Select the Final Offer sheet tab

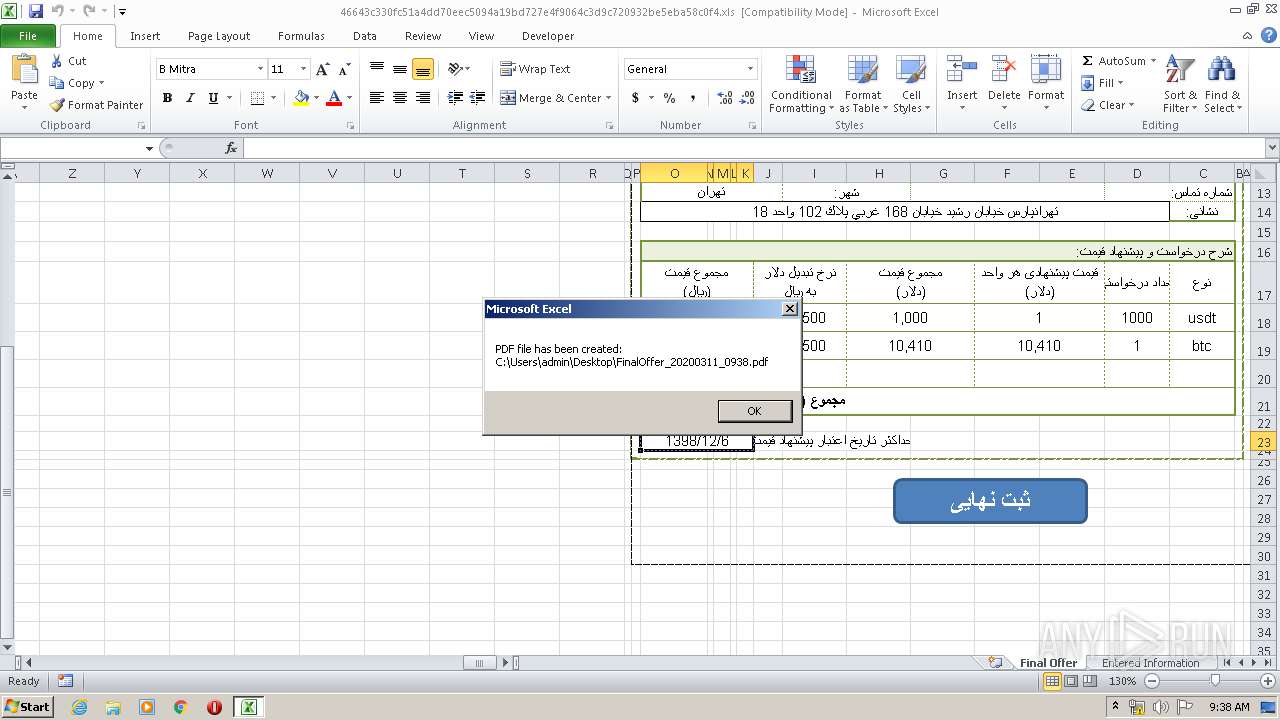coord(1048,663)
